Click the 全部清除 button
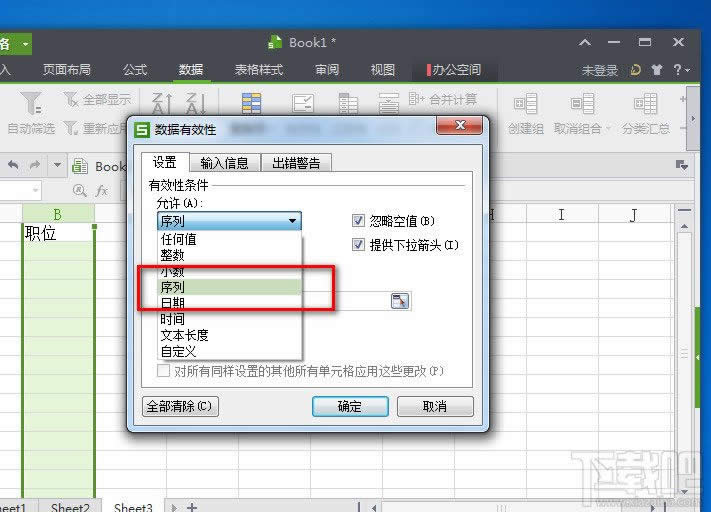The image size is (711, 512). (180, 406)
